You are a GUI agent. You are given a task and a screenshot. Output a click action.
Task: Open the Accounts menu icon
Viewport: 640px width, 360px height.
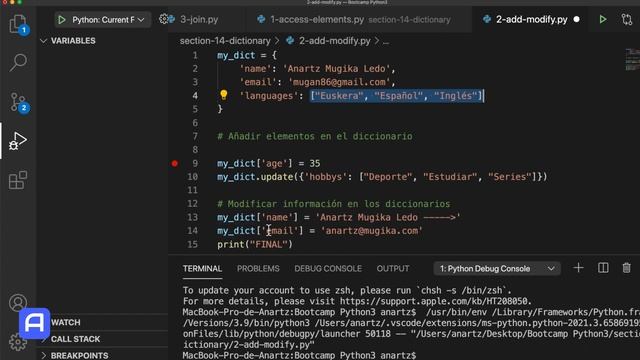point(18,302)
